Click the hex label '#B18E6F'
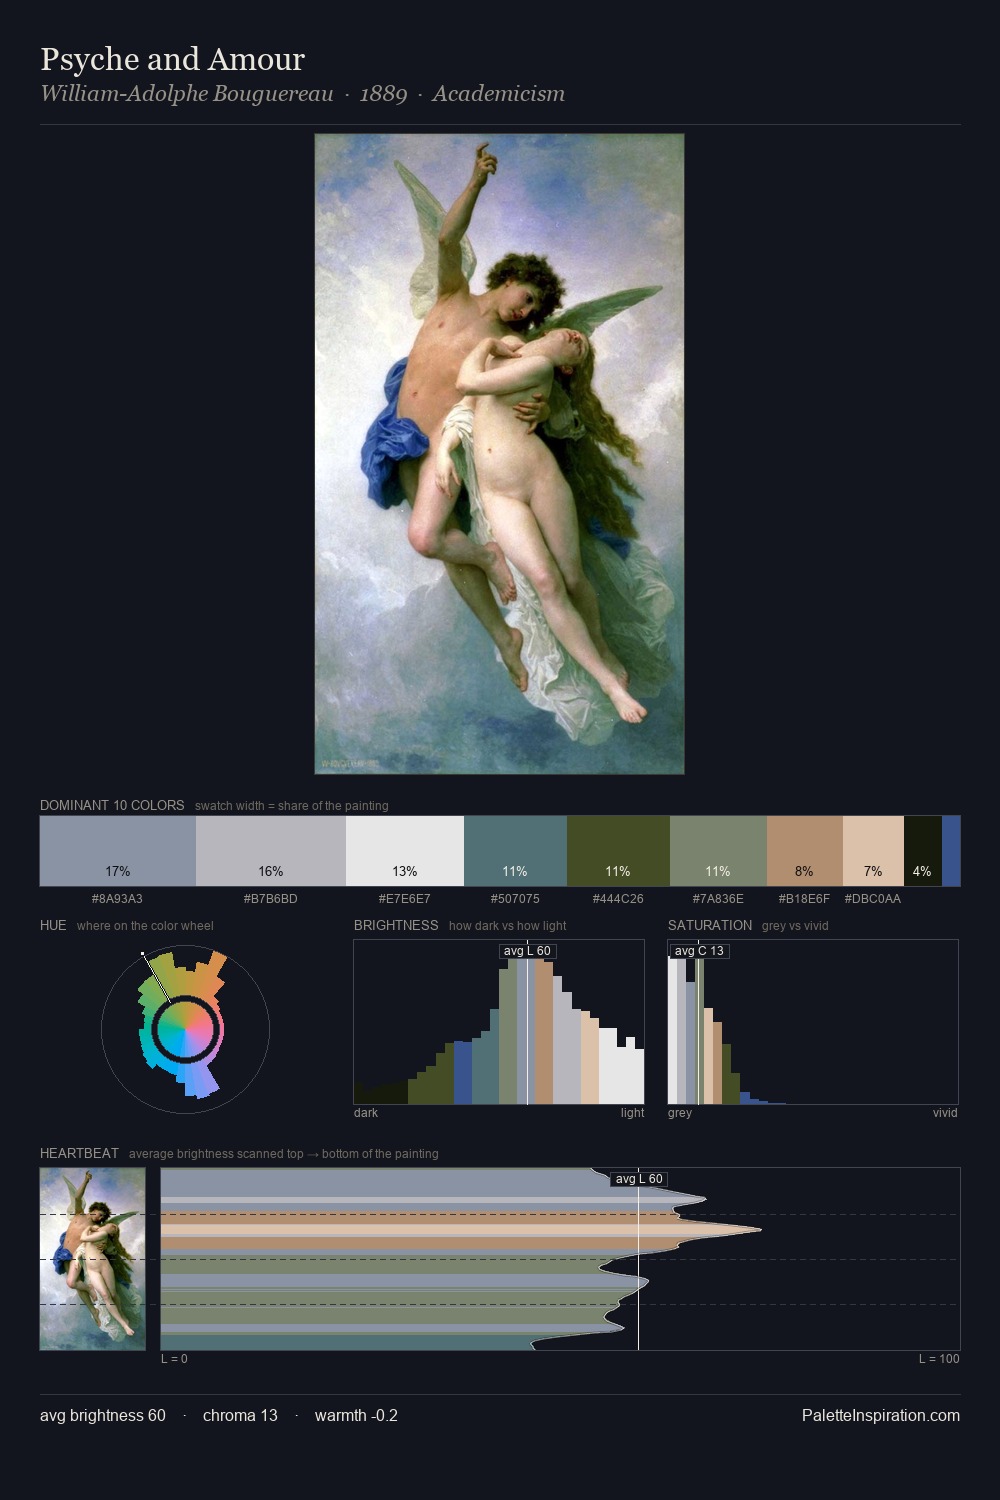 tap(804, 899)
